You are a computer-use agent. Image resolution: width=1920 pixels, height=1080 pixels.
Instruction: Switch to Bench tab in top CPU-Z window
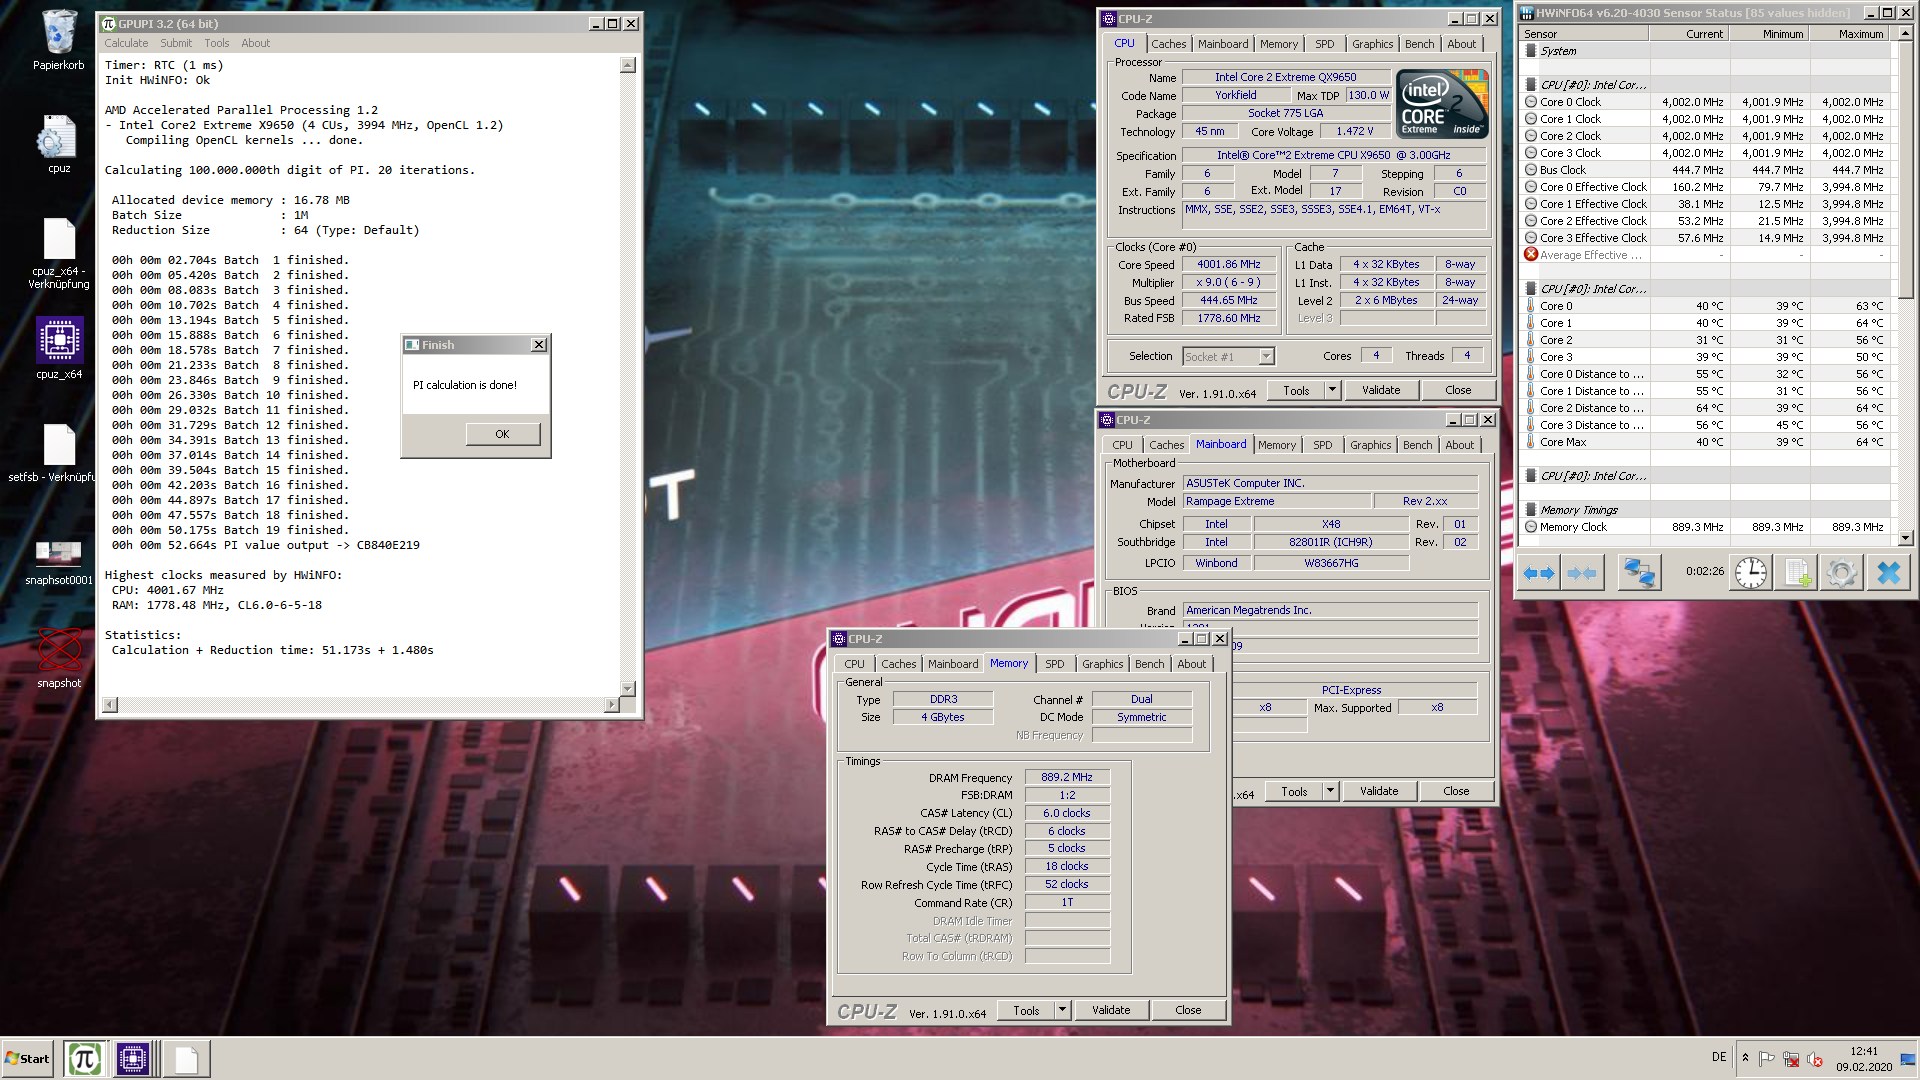(x=1419, y=44)
